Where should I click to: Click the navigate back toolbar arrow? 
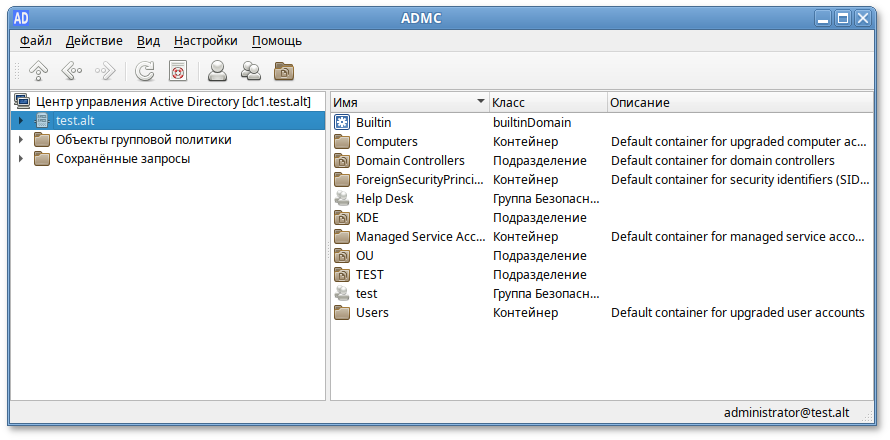[71, 71]
